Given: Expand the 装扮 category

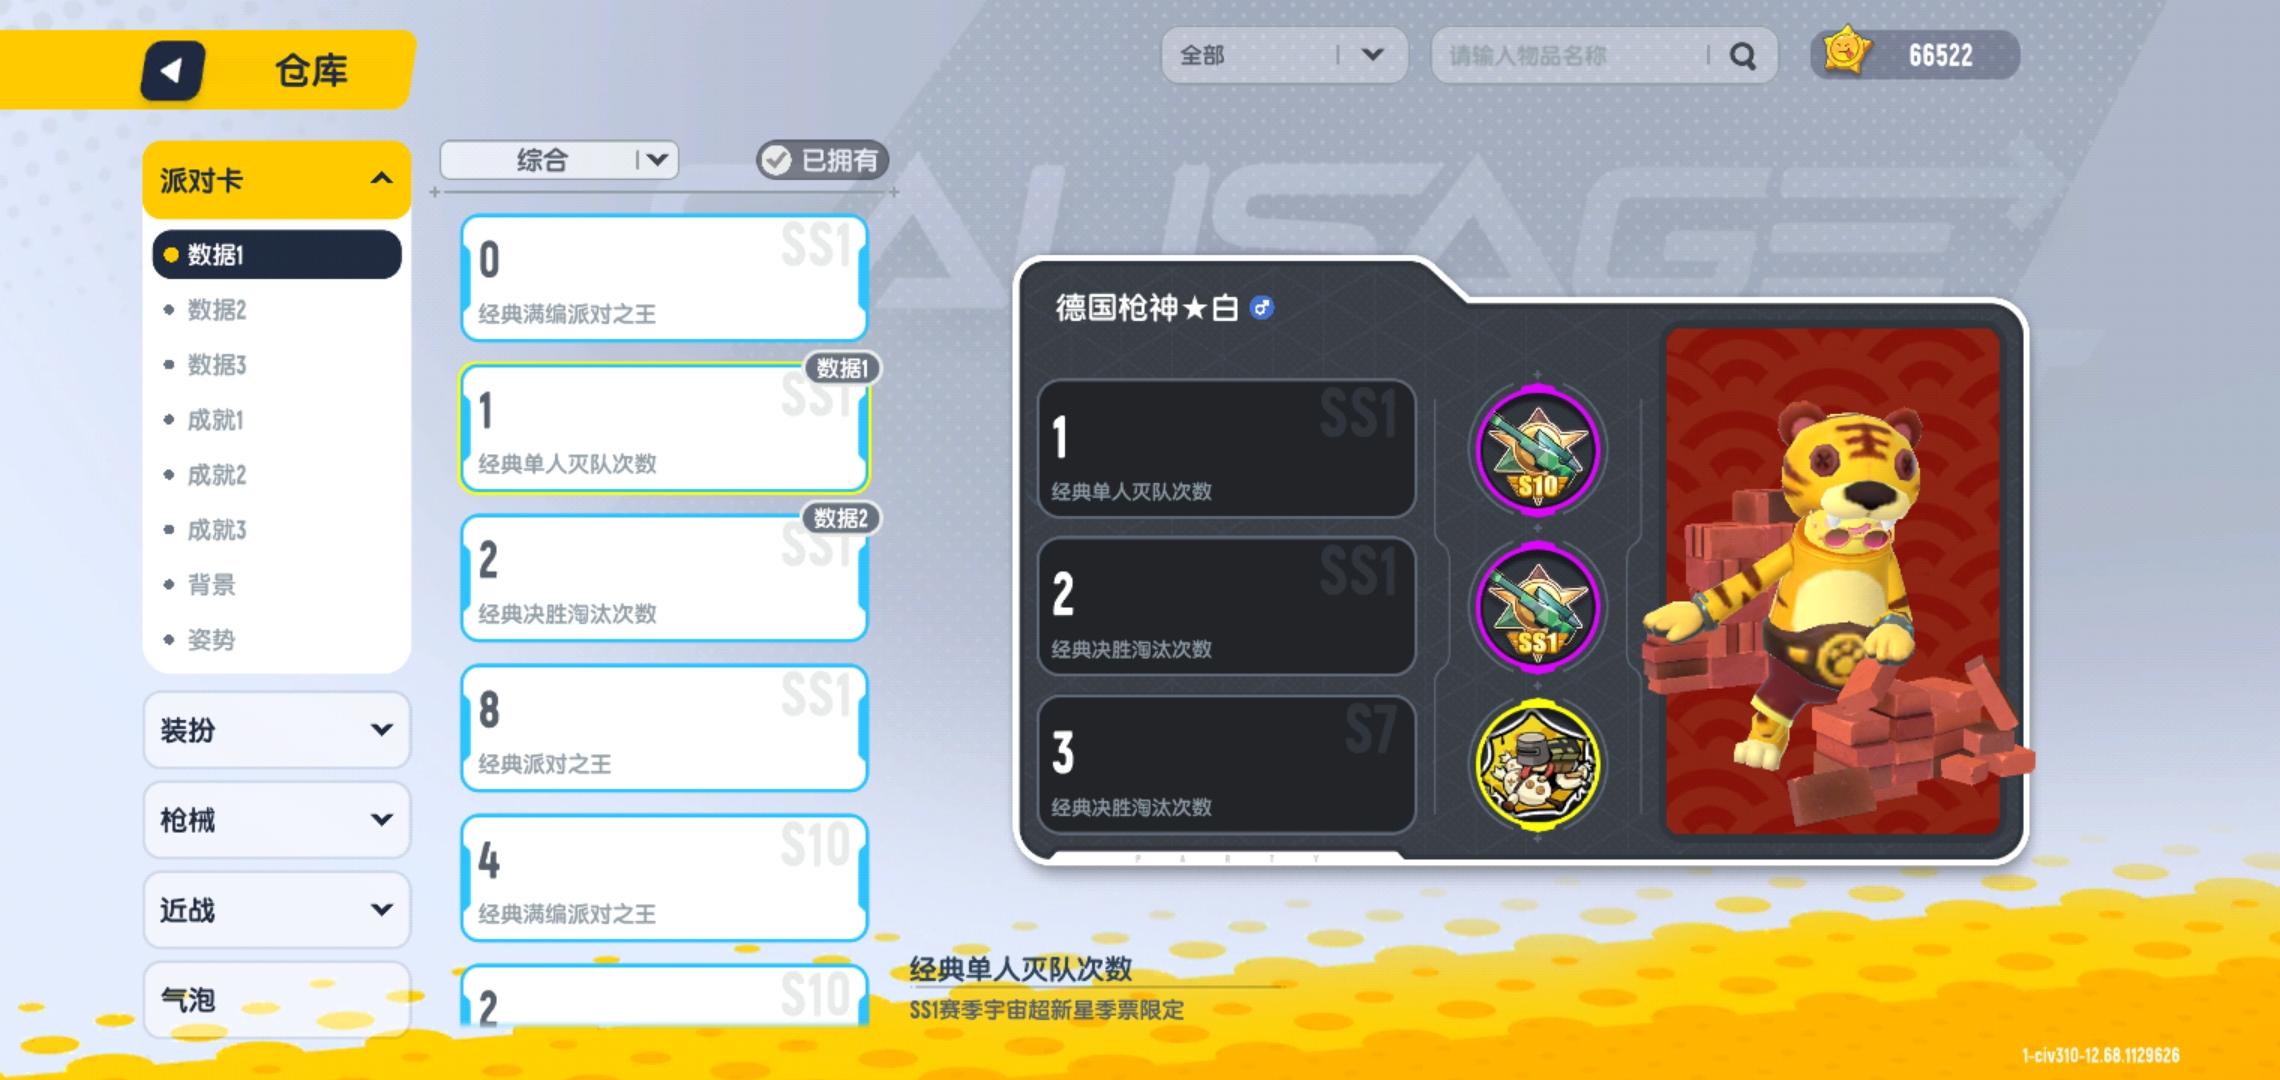Looking at the screenshot, I should (x=277, y=730).
